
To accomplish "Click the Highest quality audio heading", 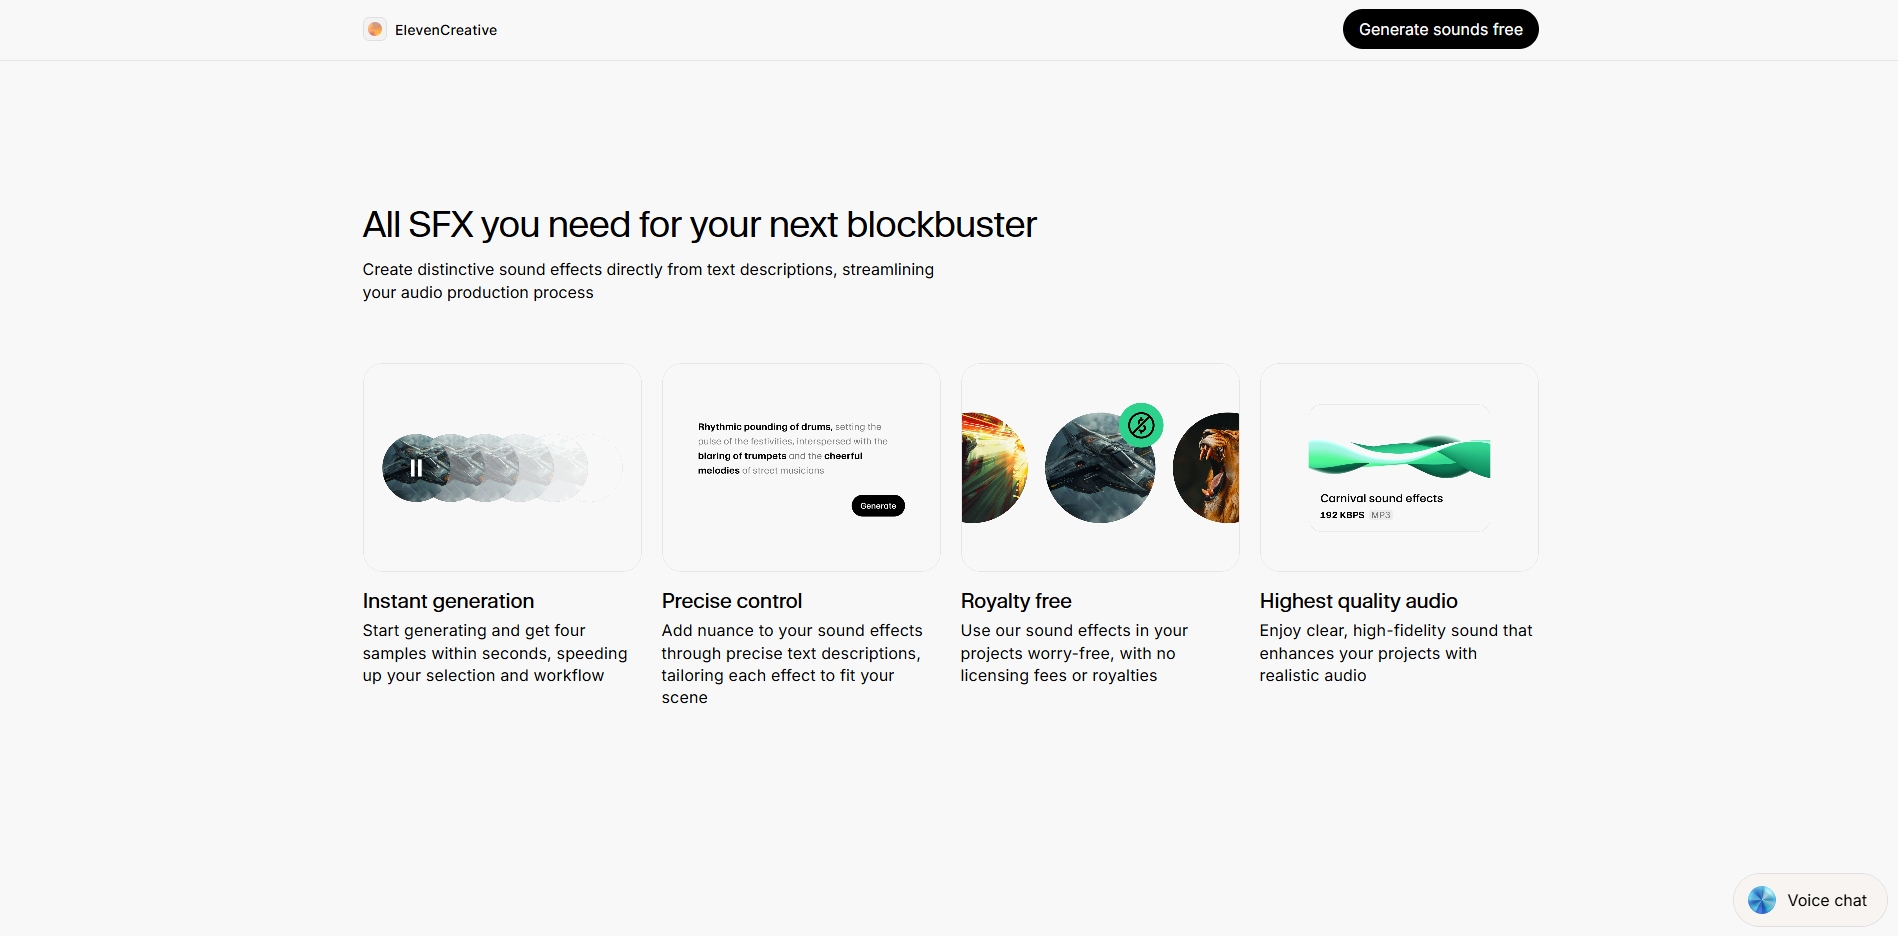I will click(1358, 601).
